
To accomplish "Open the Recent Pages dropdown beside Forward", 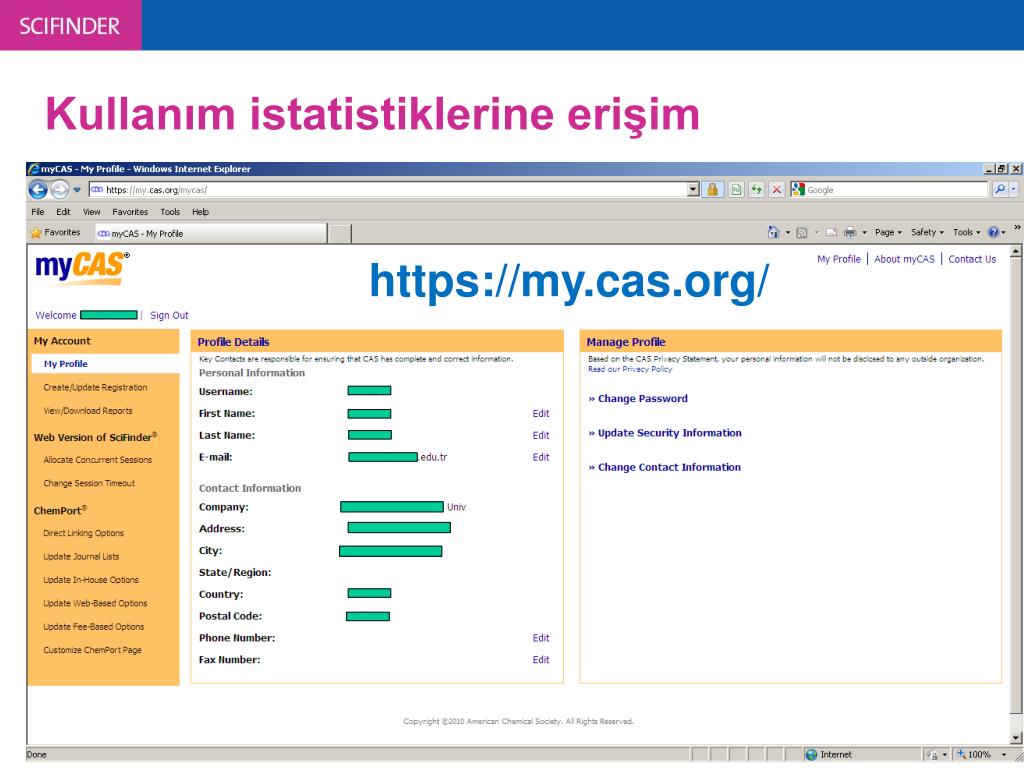I will point(77,190).
